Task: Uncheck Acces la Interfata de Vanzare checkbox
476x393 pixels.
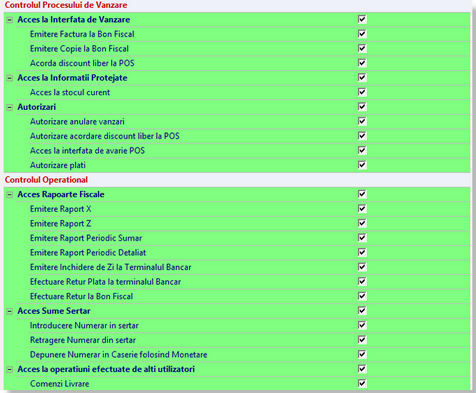Action: coord(362,19)
